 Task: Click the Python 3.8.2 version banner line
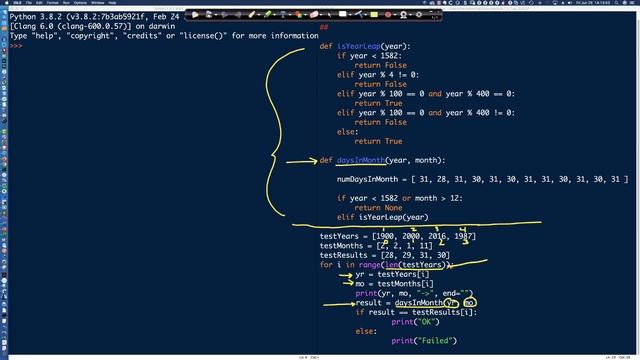tap(94, 17)
